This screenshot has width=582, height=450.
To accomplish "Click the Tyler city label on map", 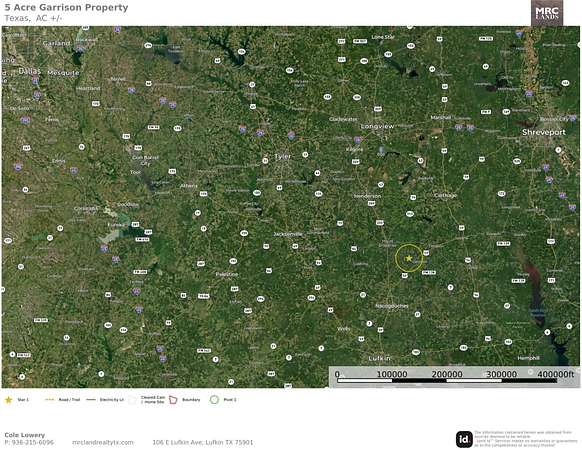I will (282, 157).
